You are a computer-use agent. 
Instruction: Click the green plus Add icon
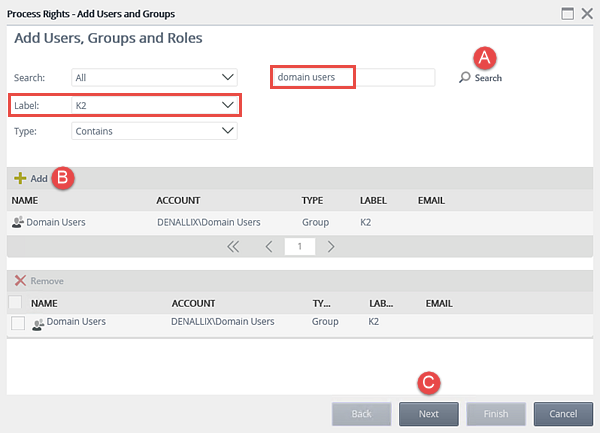[20, 179]
